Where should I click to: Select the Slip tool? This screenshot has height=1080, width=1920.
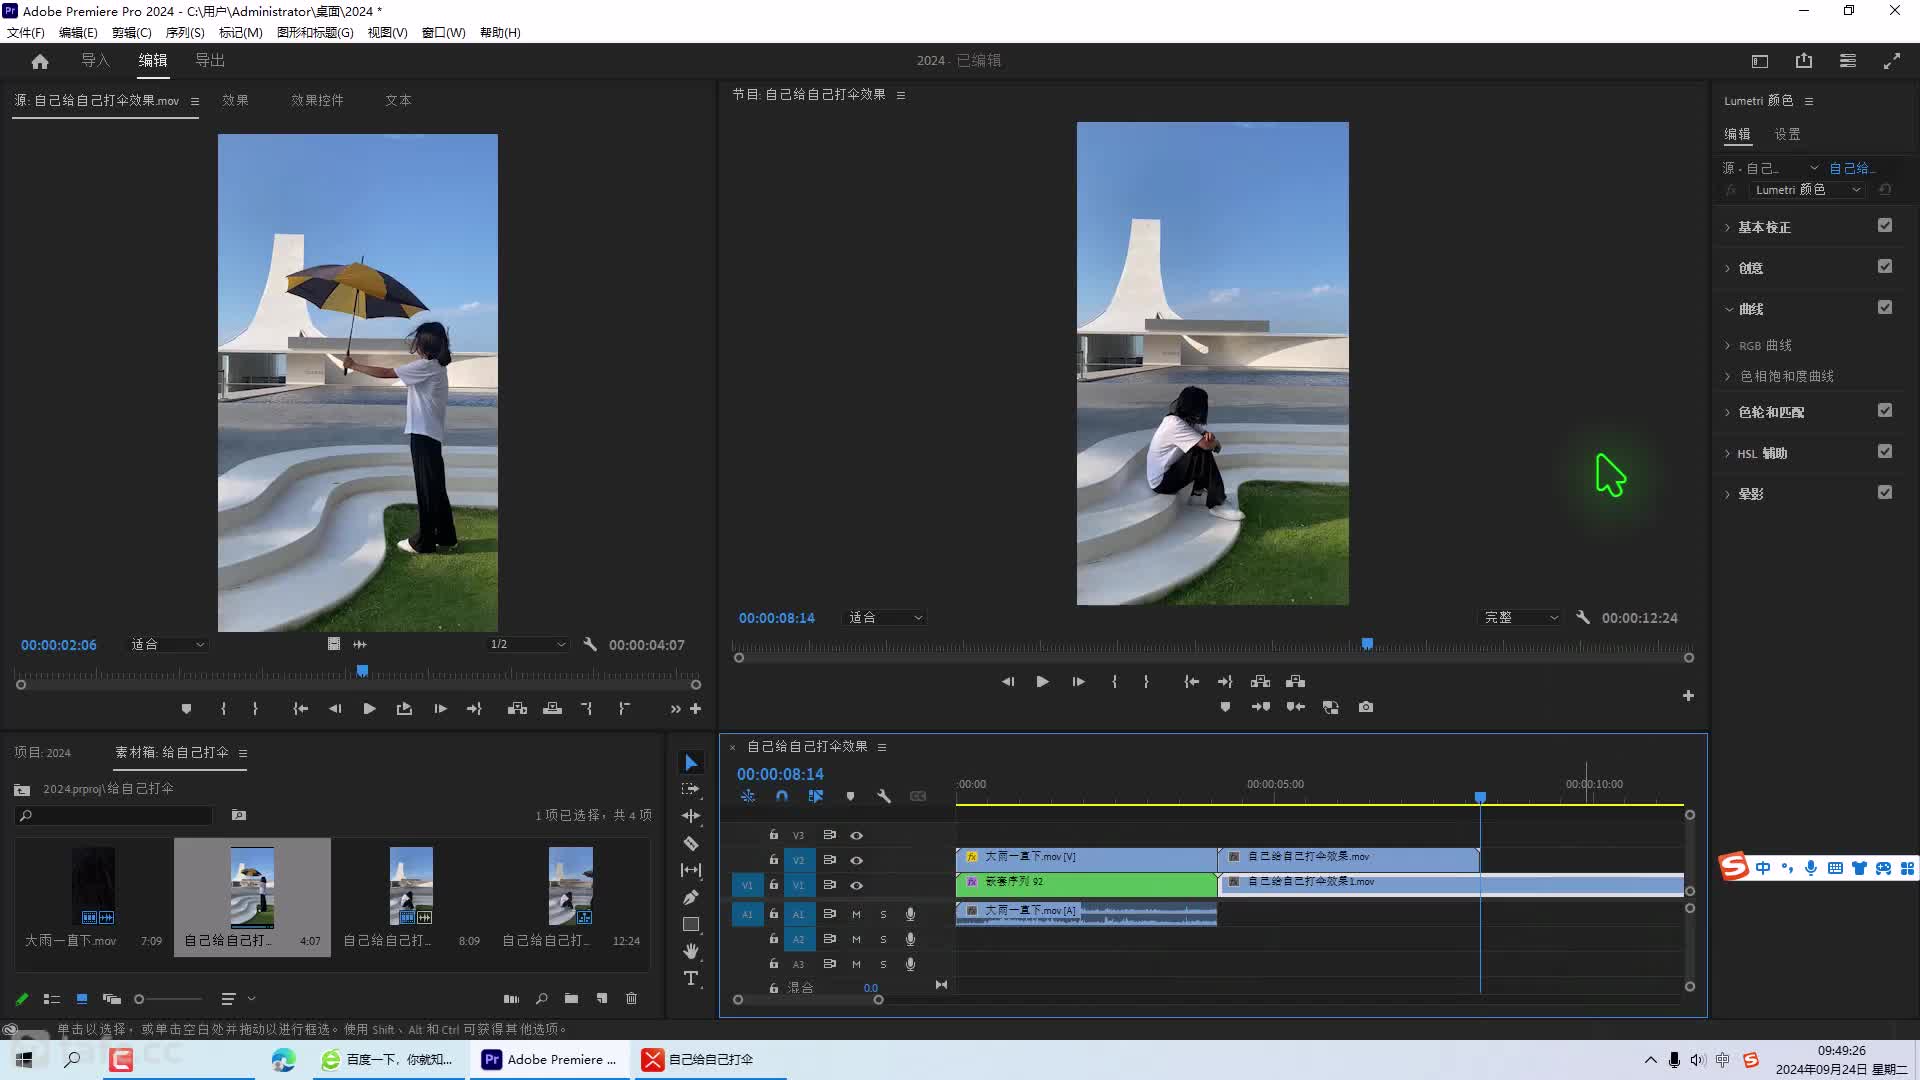pos(691,870)
